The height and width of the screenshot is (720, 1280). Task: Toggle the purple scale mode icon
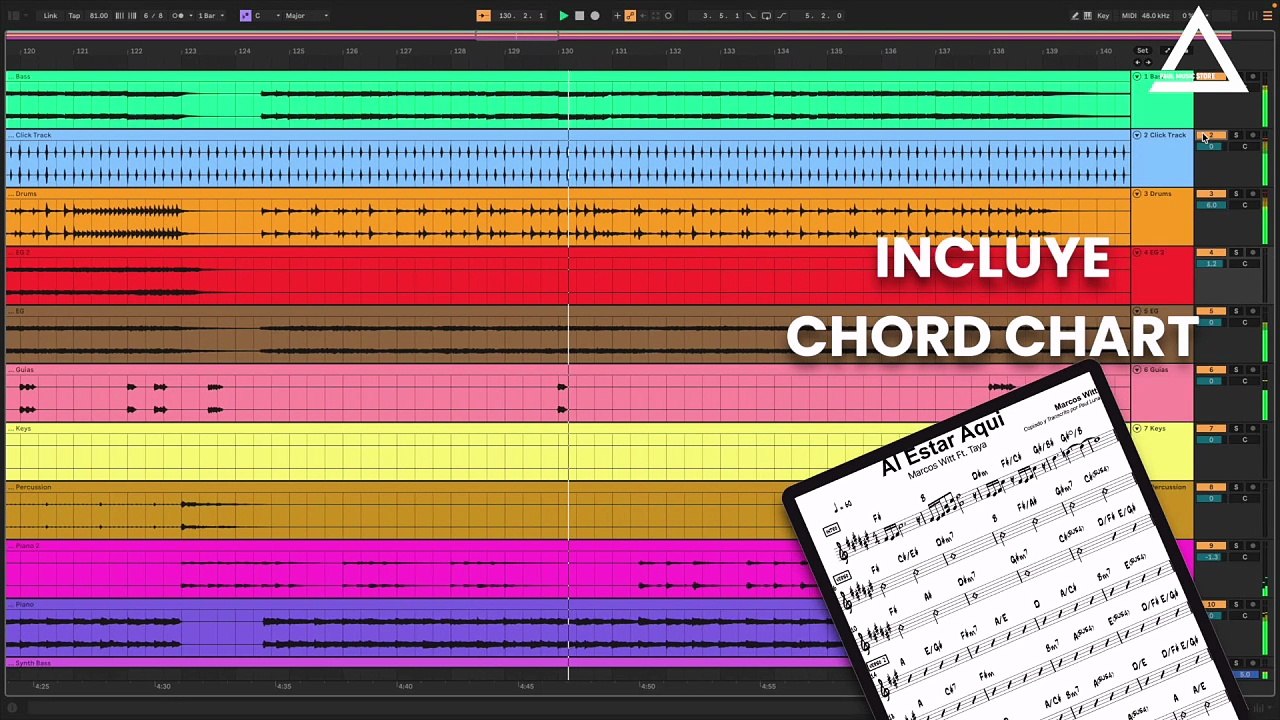pos(245,16)
